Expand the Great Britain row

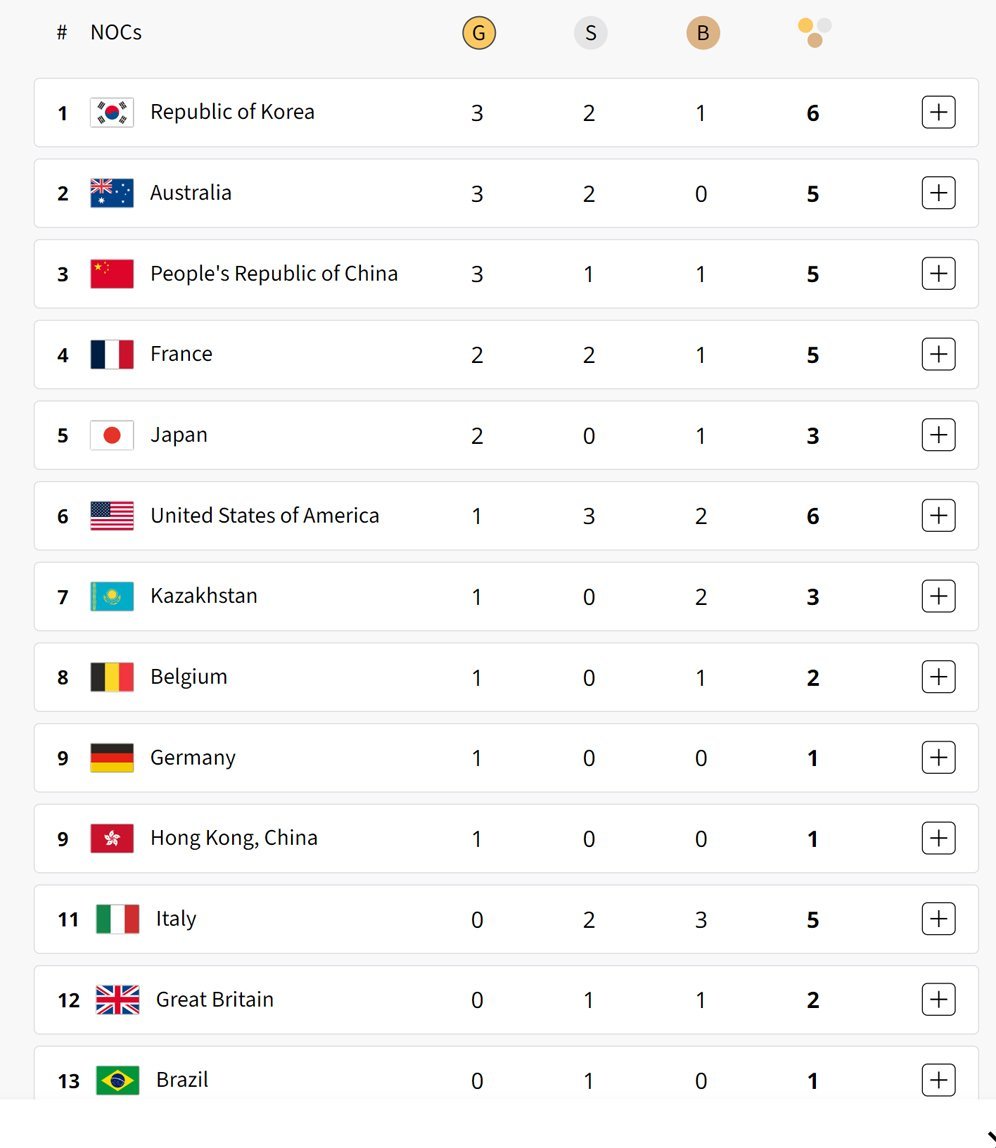point(938,1000)
